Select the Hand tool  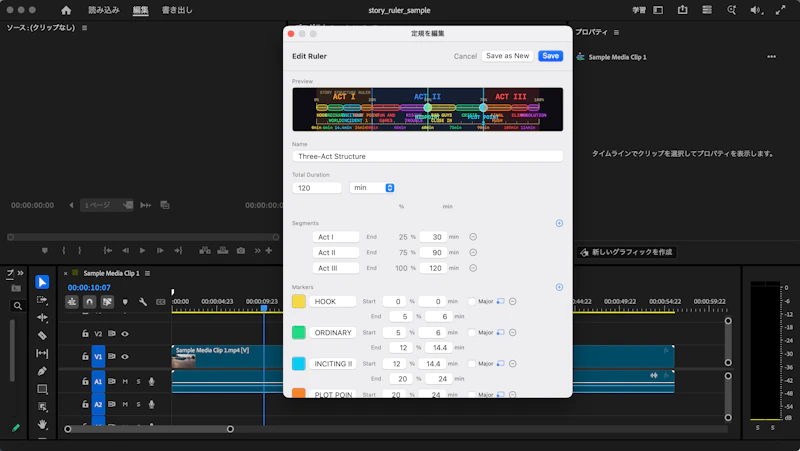(42, 424)
